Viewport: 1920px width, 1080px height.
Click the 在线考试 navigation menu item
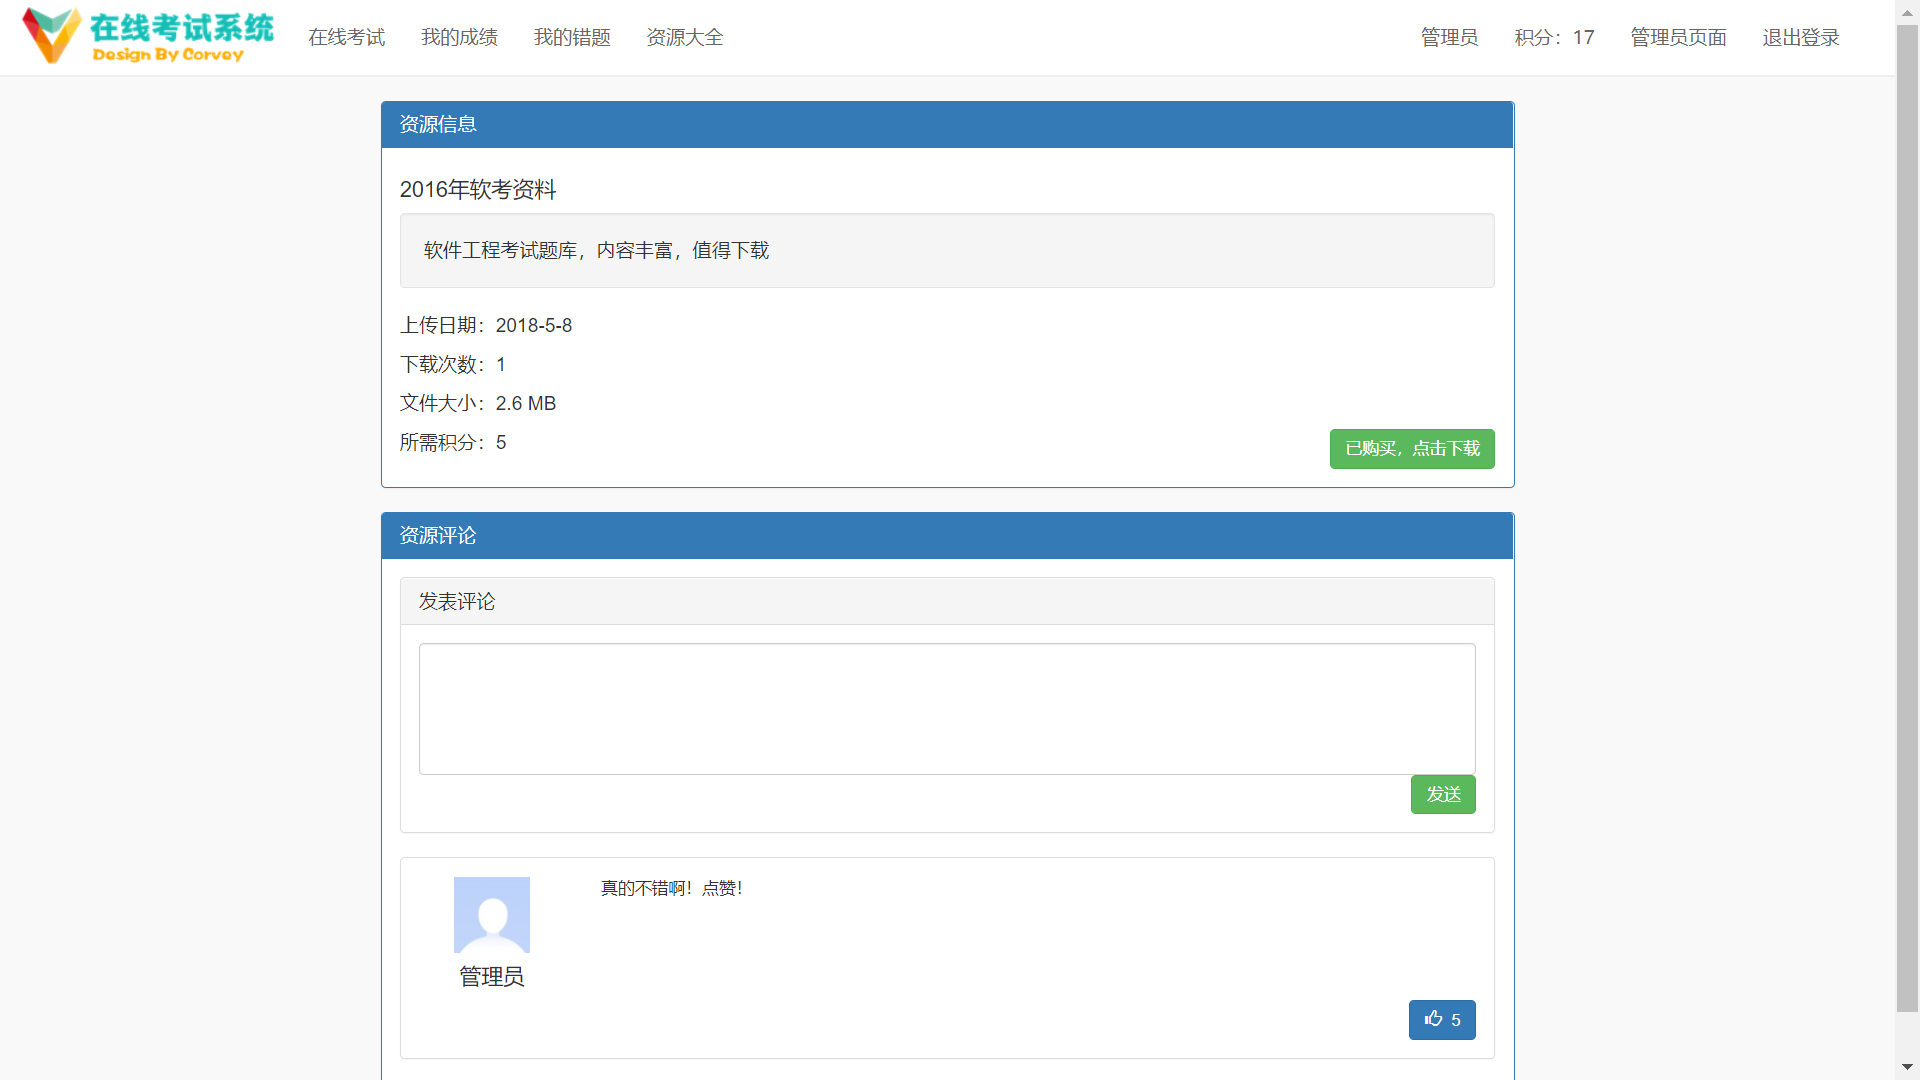click(x=348, y=37)
